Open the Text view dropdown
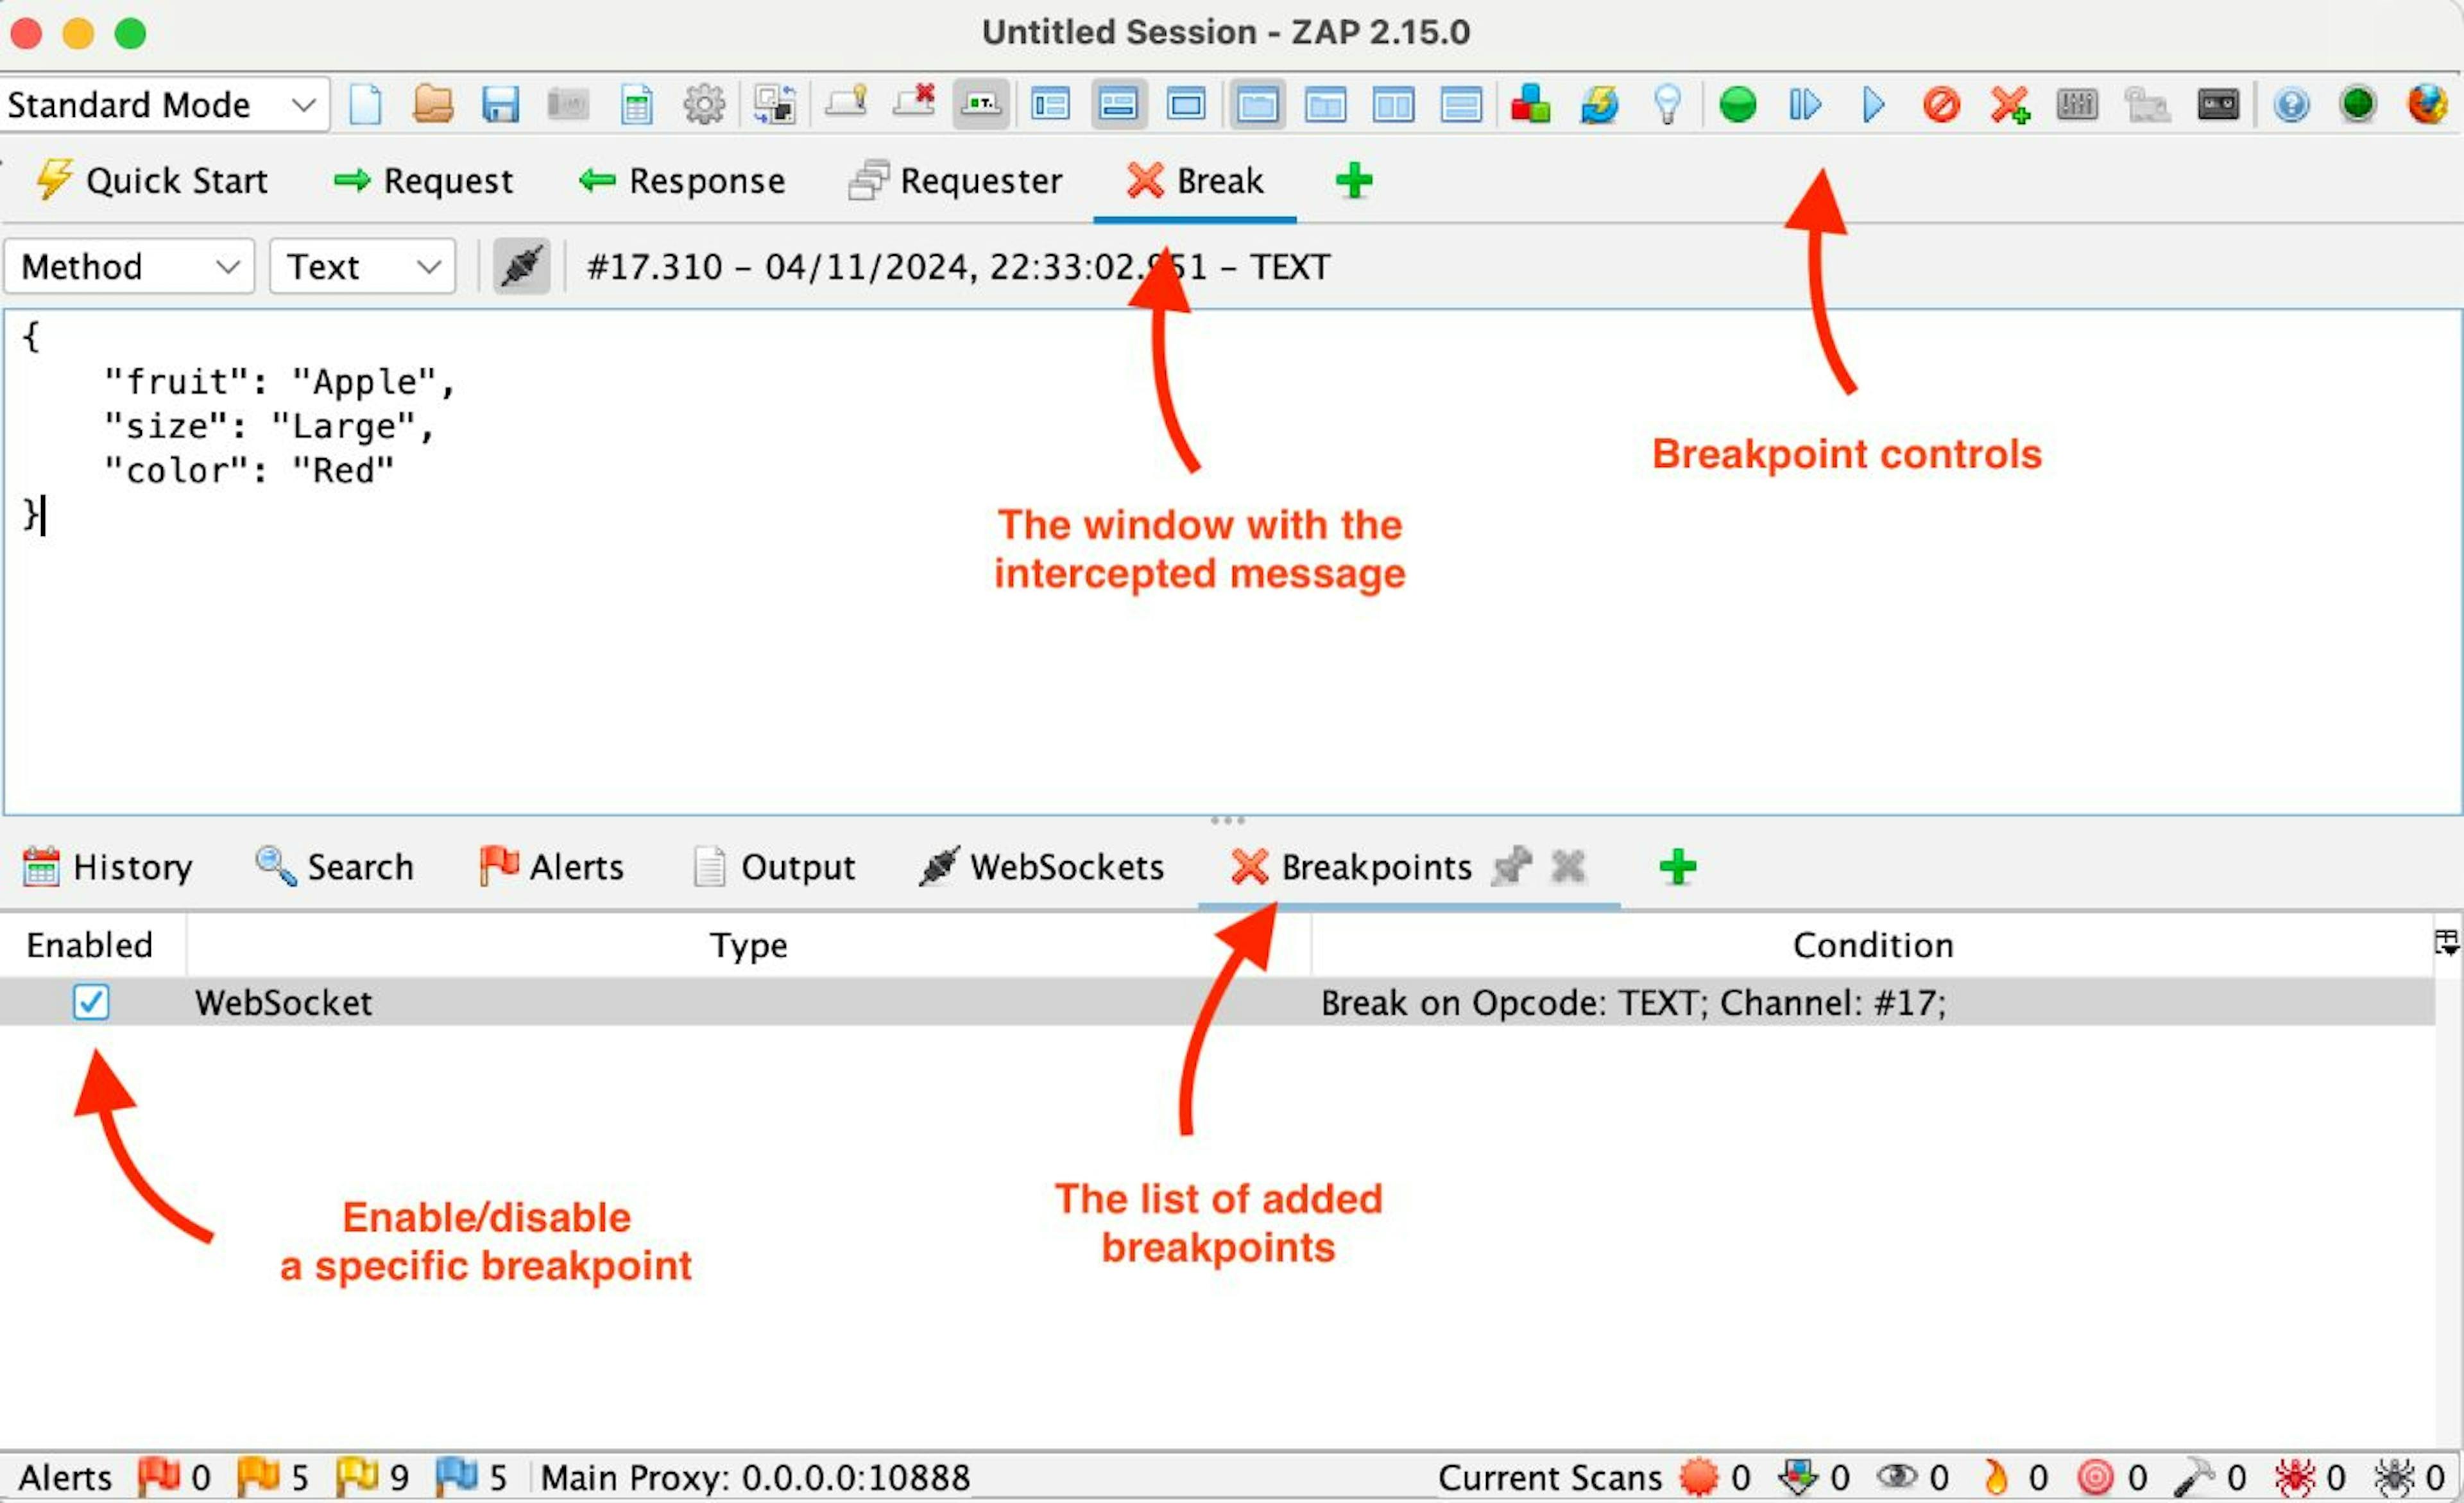Viewport: 2464px width, 1503px height. [362, 267]
